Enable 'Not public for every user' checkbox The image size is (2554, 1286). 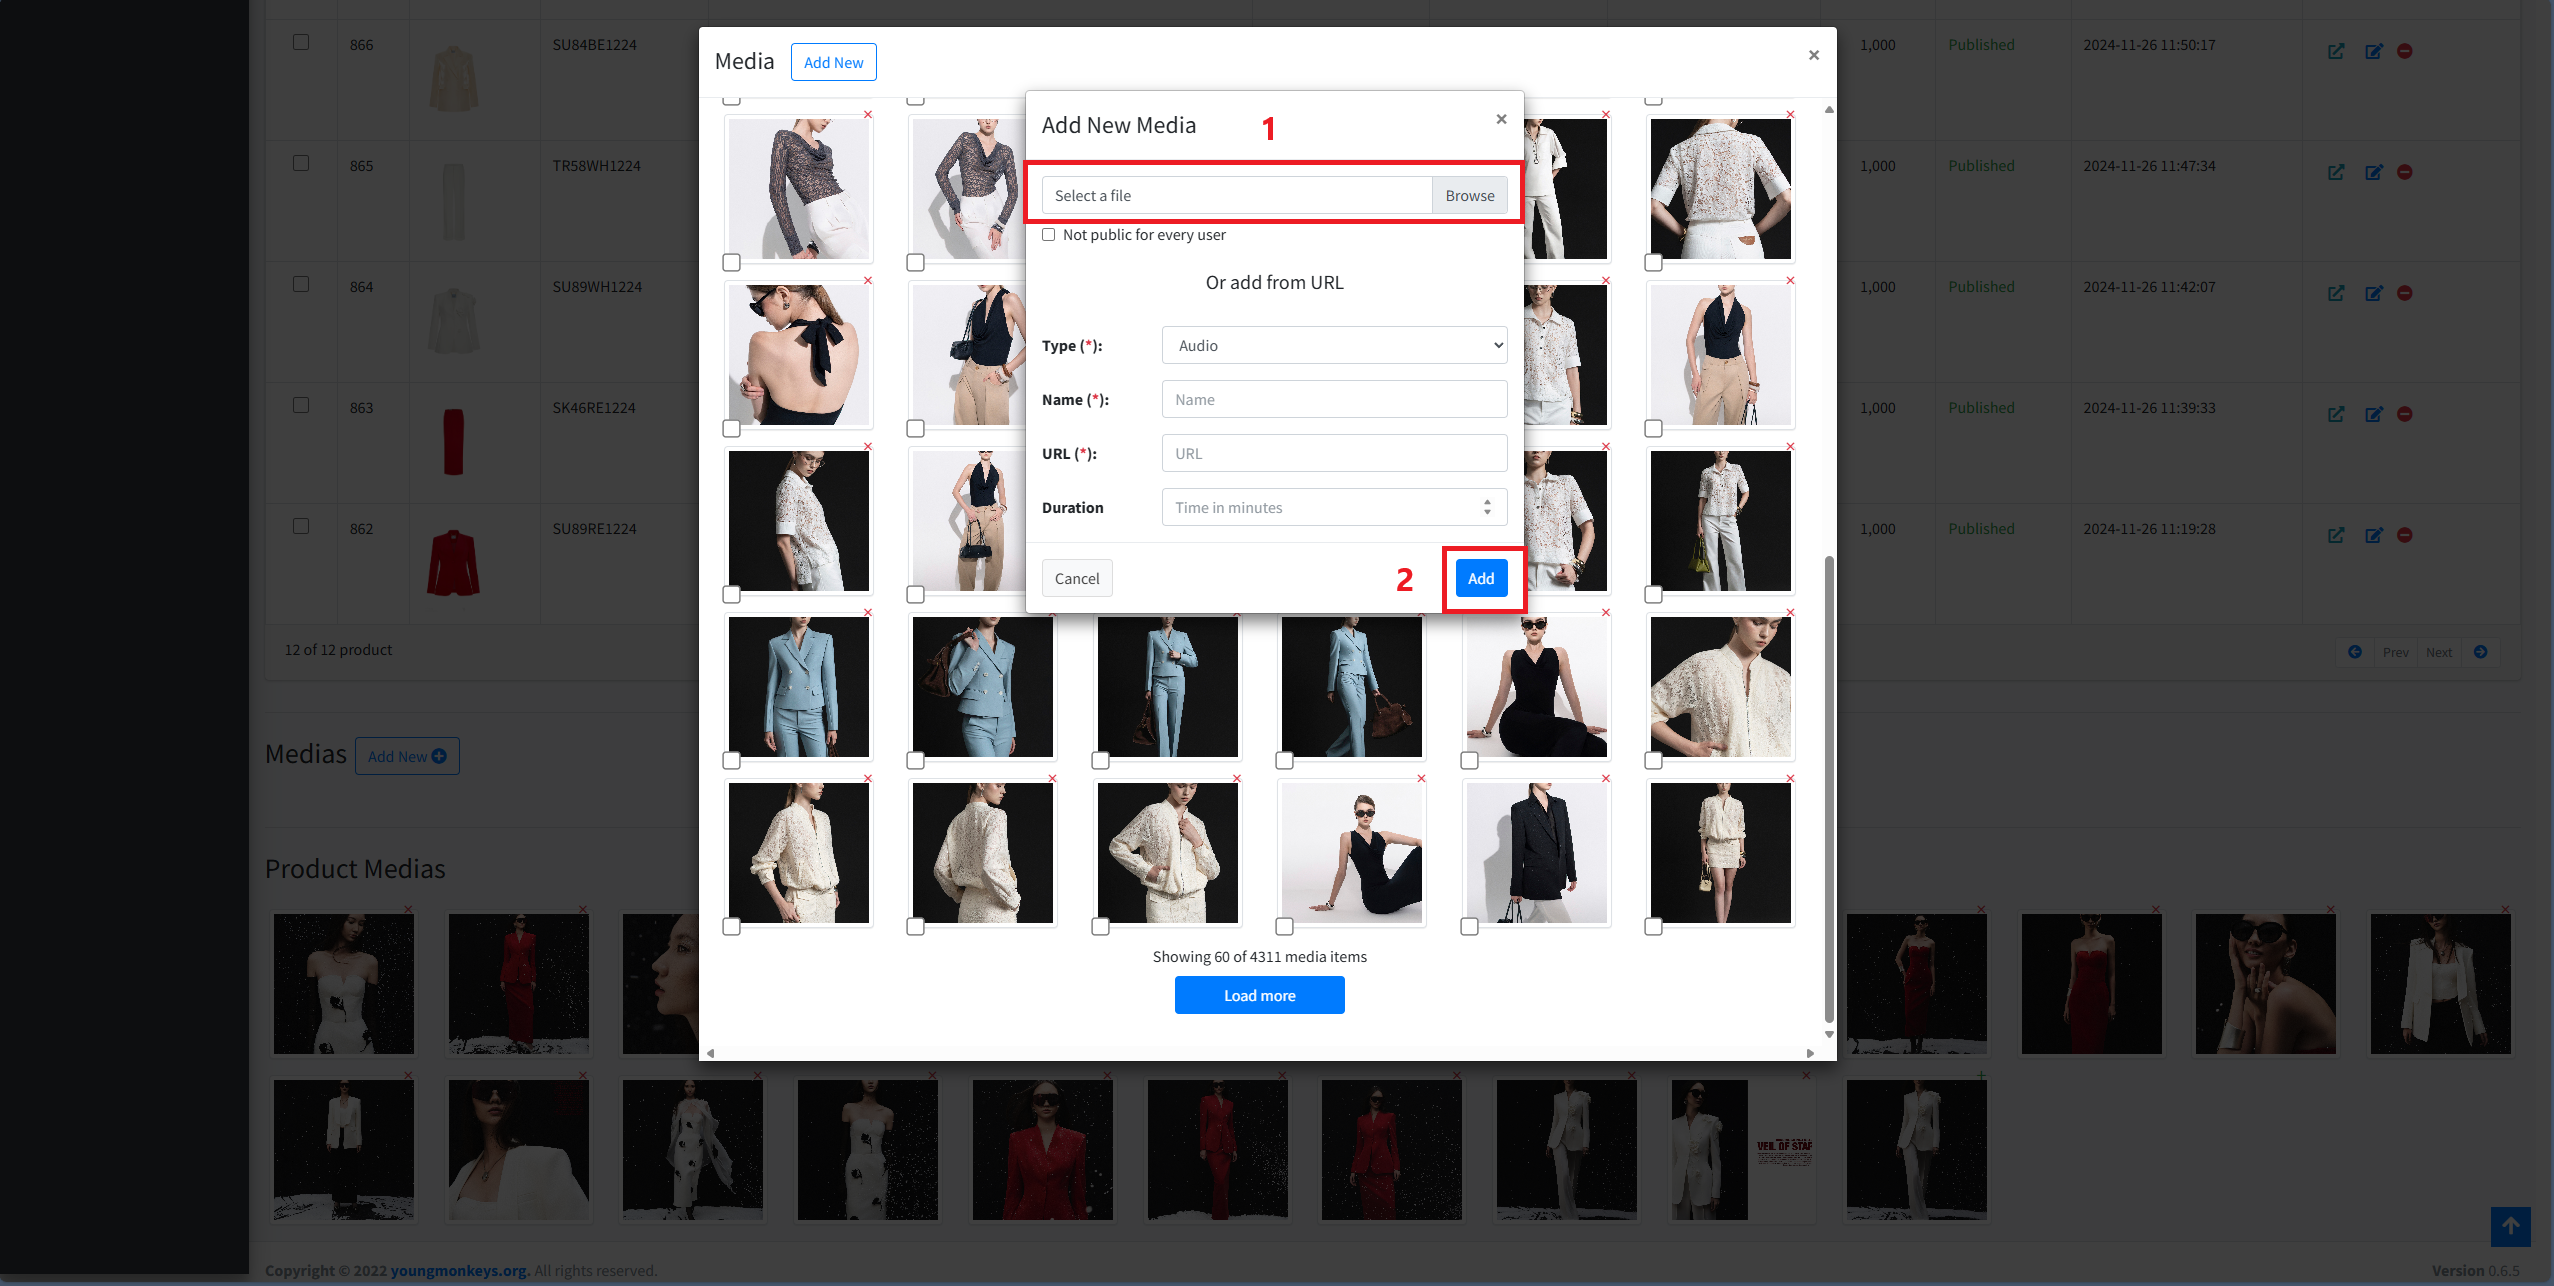1048,235
